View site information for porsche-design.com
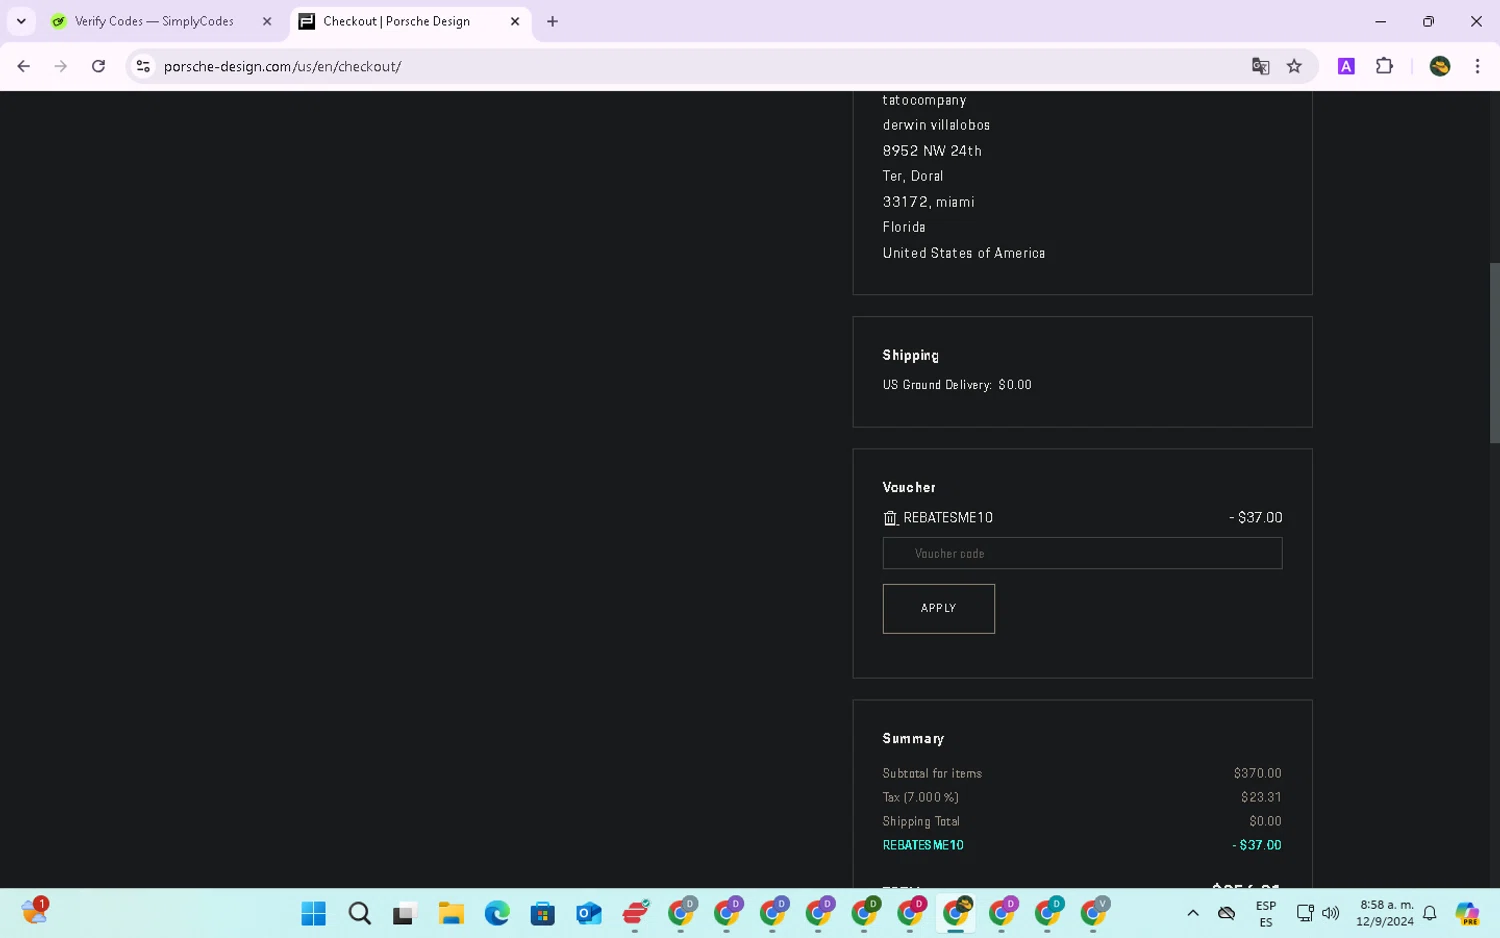Screen dimensions: 1500x938 [x=143, y=66]
